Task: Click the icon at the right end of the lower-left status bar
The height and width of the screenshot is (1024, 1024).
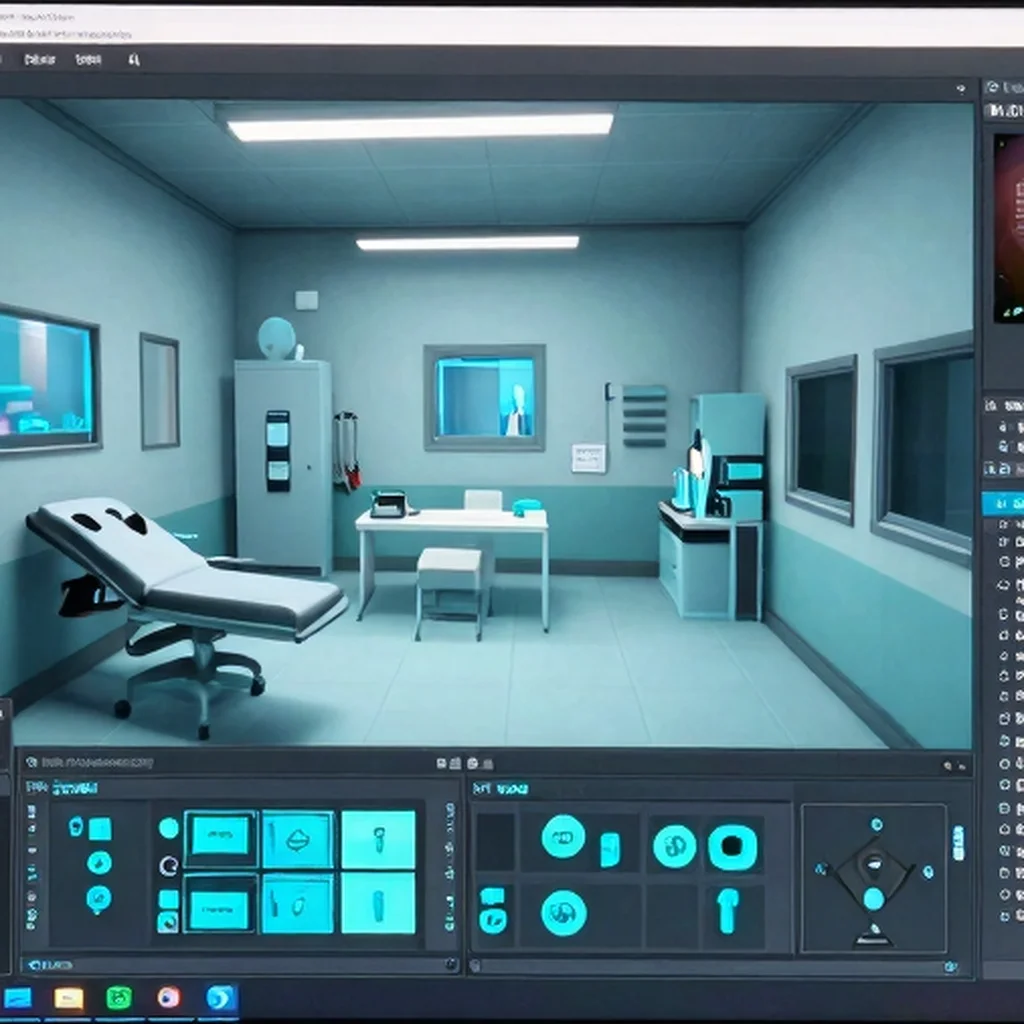Action: [450, 964]
